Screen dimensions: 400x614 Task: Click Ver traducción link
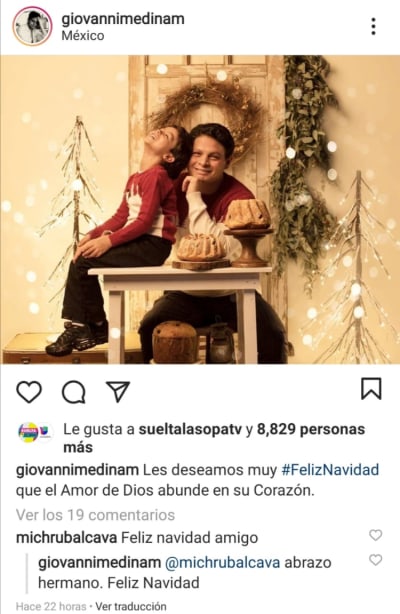[x=131, y=606]
